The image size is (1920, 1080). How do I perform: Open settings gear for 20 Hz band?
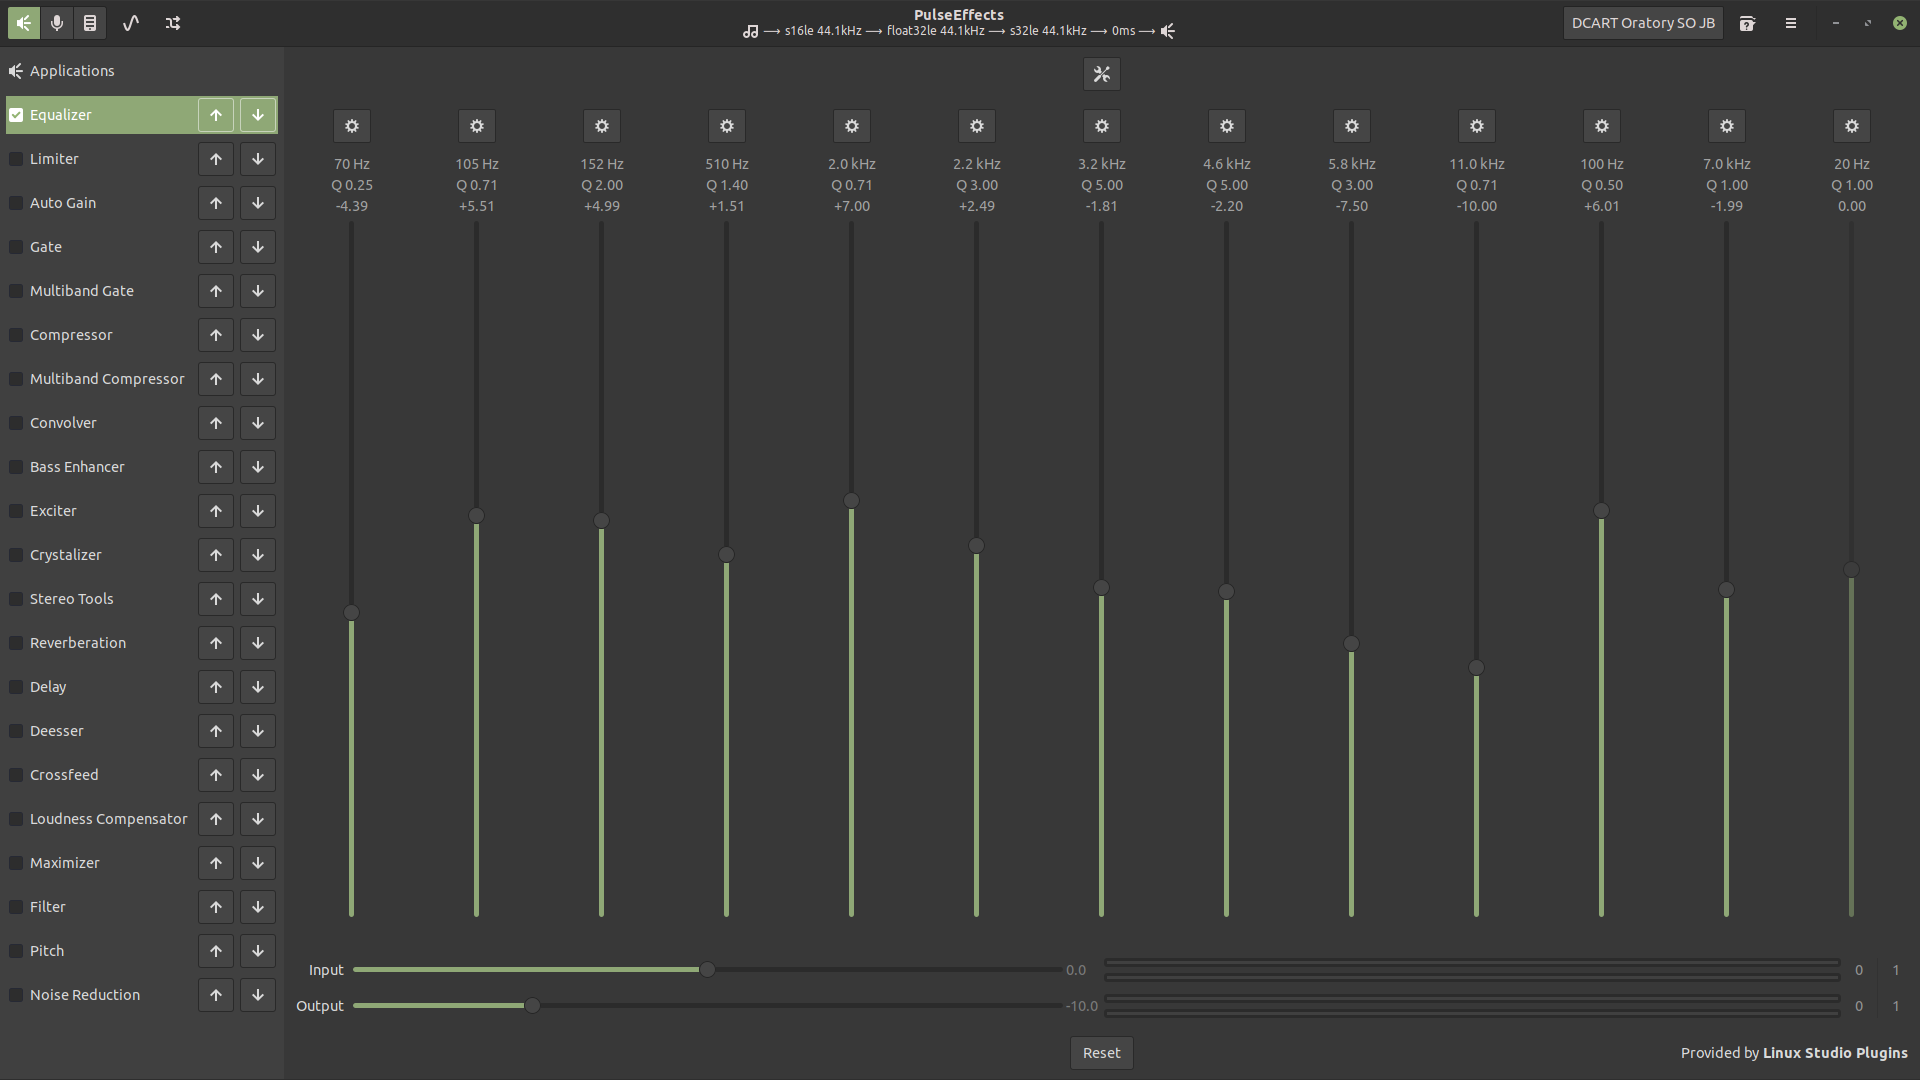coord(1852,126)
